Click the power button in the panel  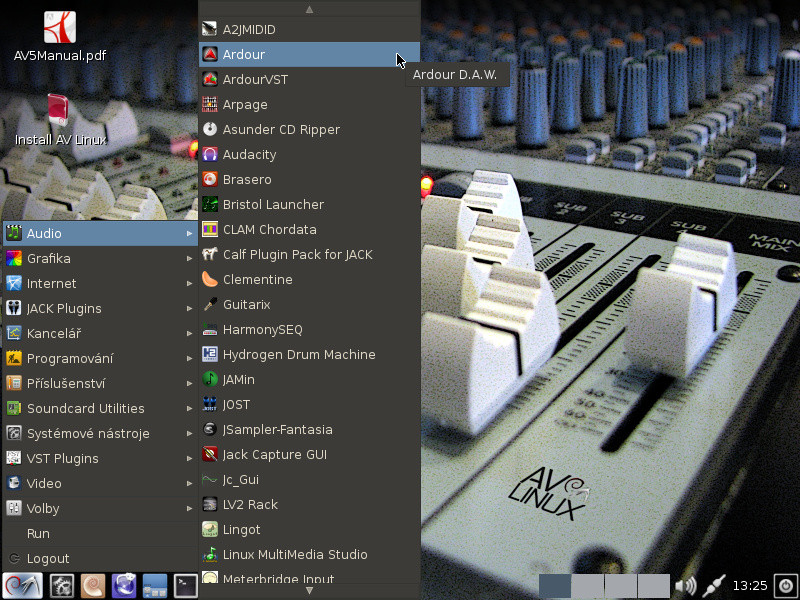786,585
